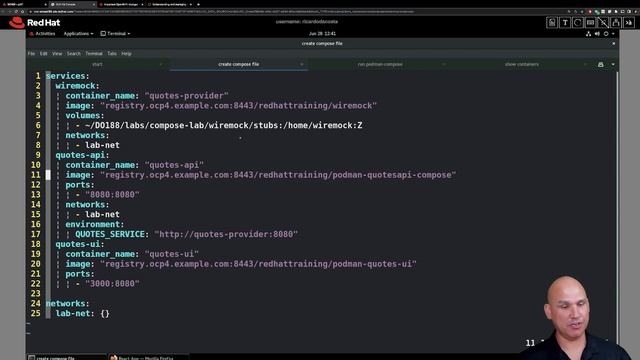Open the File menu
Image resolution: width=640 pixels, height=360 pixels.
coord(31,53)
